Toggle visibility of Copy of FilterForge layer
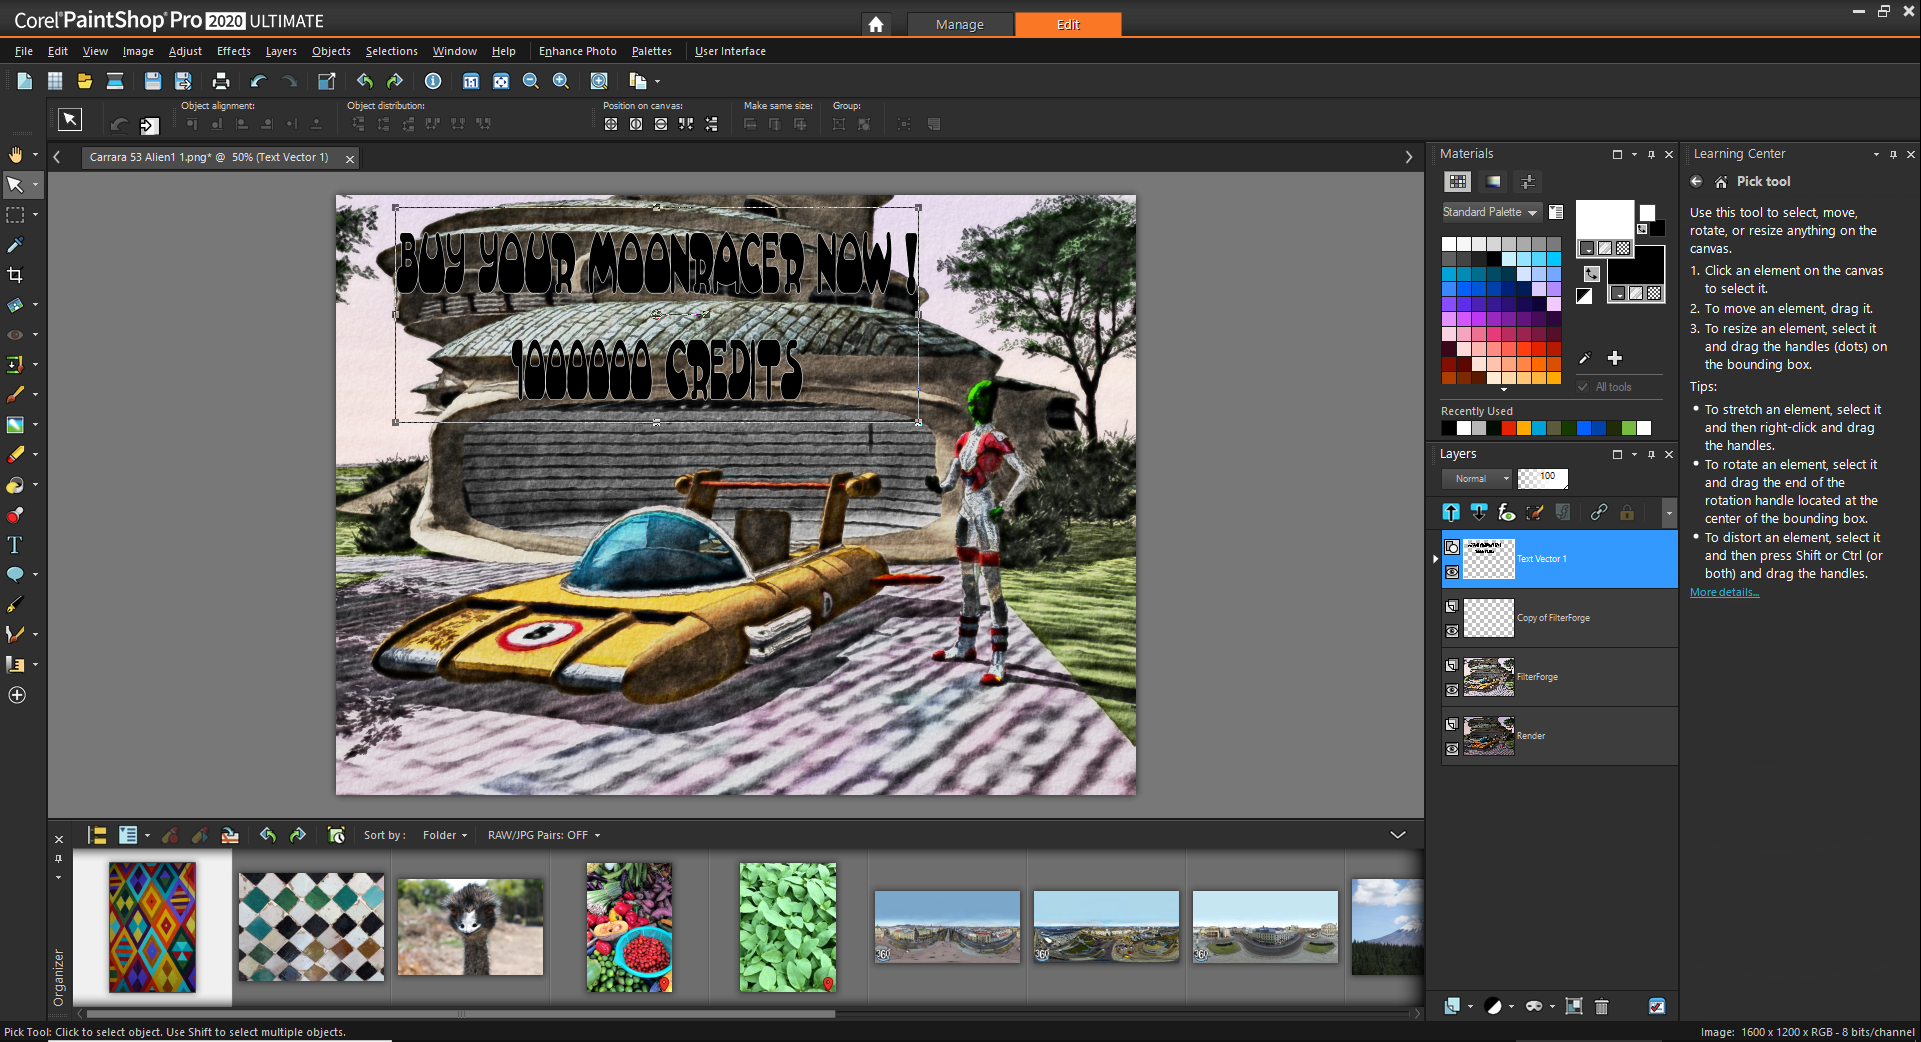This screenshot has width=1921, height=1042. tap(1452, 631)
